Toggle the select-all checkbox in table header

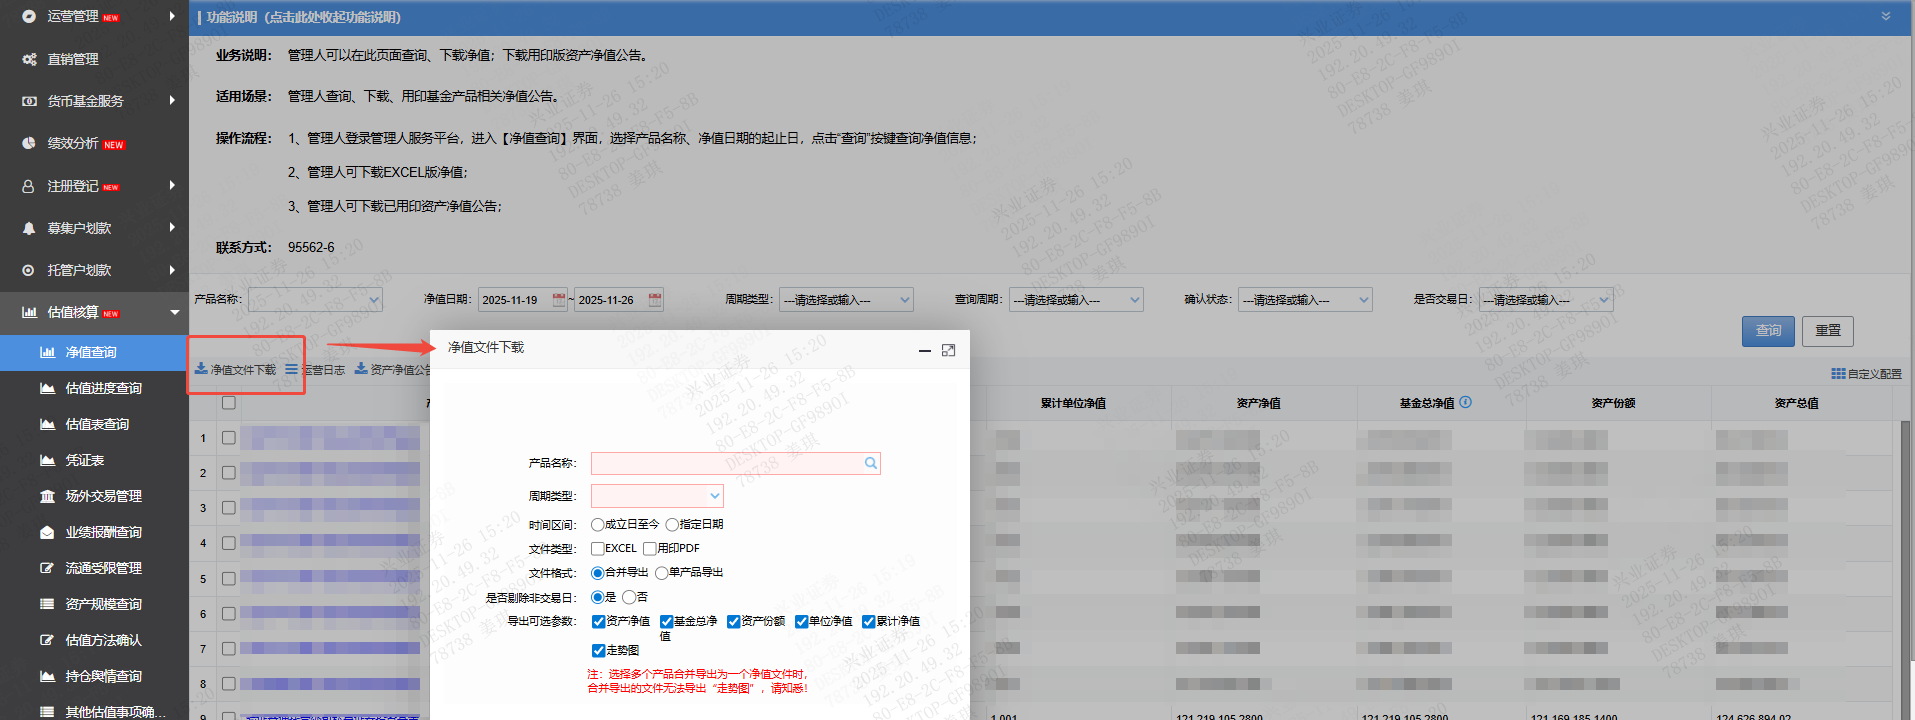pos(229,402)
